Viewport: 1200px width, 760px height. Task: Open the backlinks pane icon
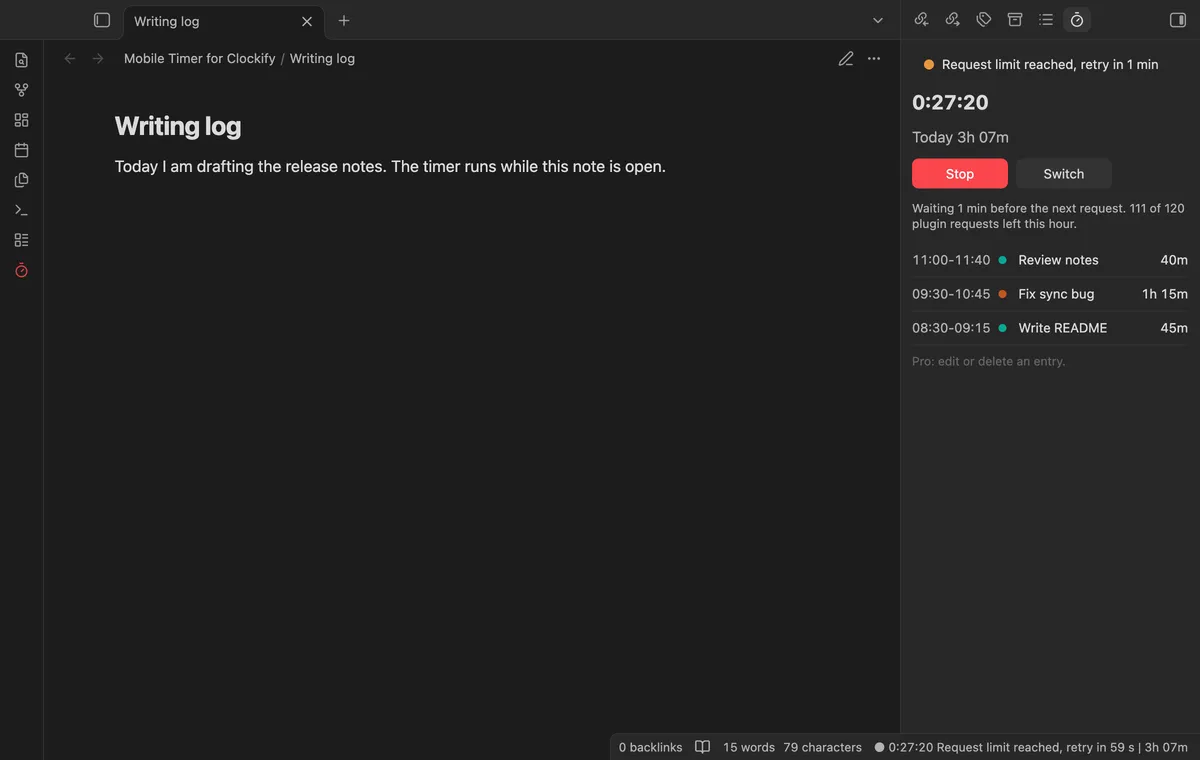tap(922, 20)
